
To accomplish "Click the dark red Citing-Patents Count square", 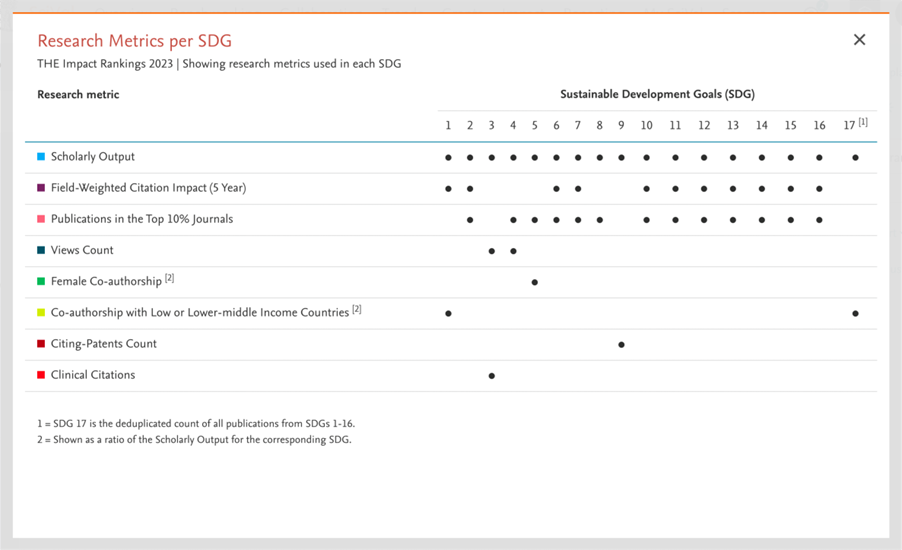I will coord(41,343).
